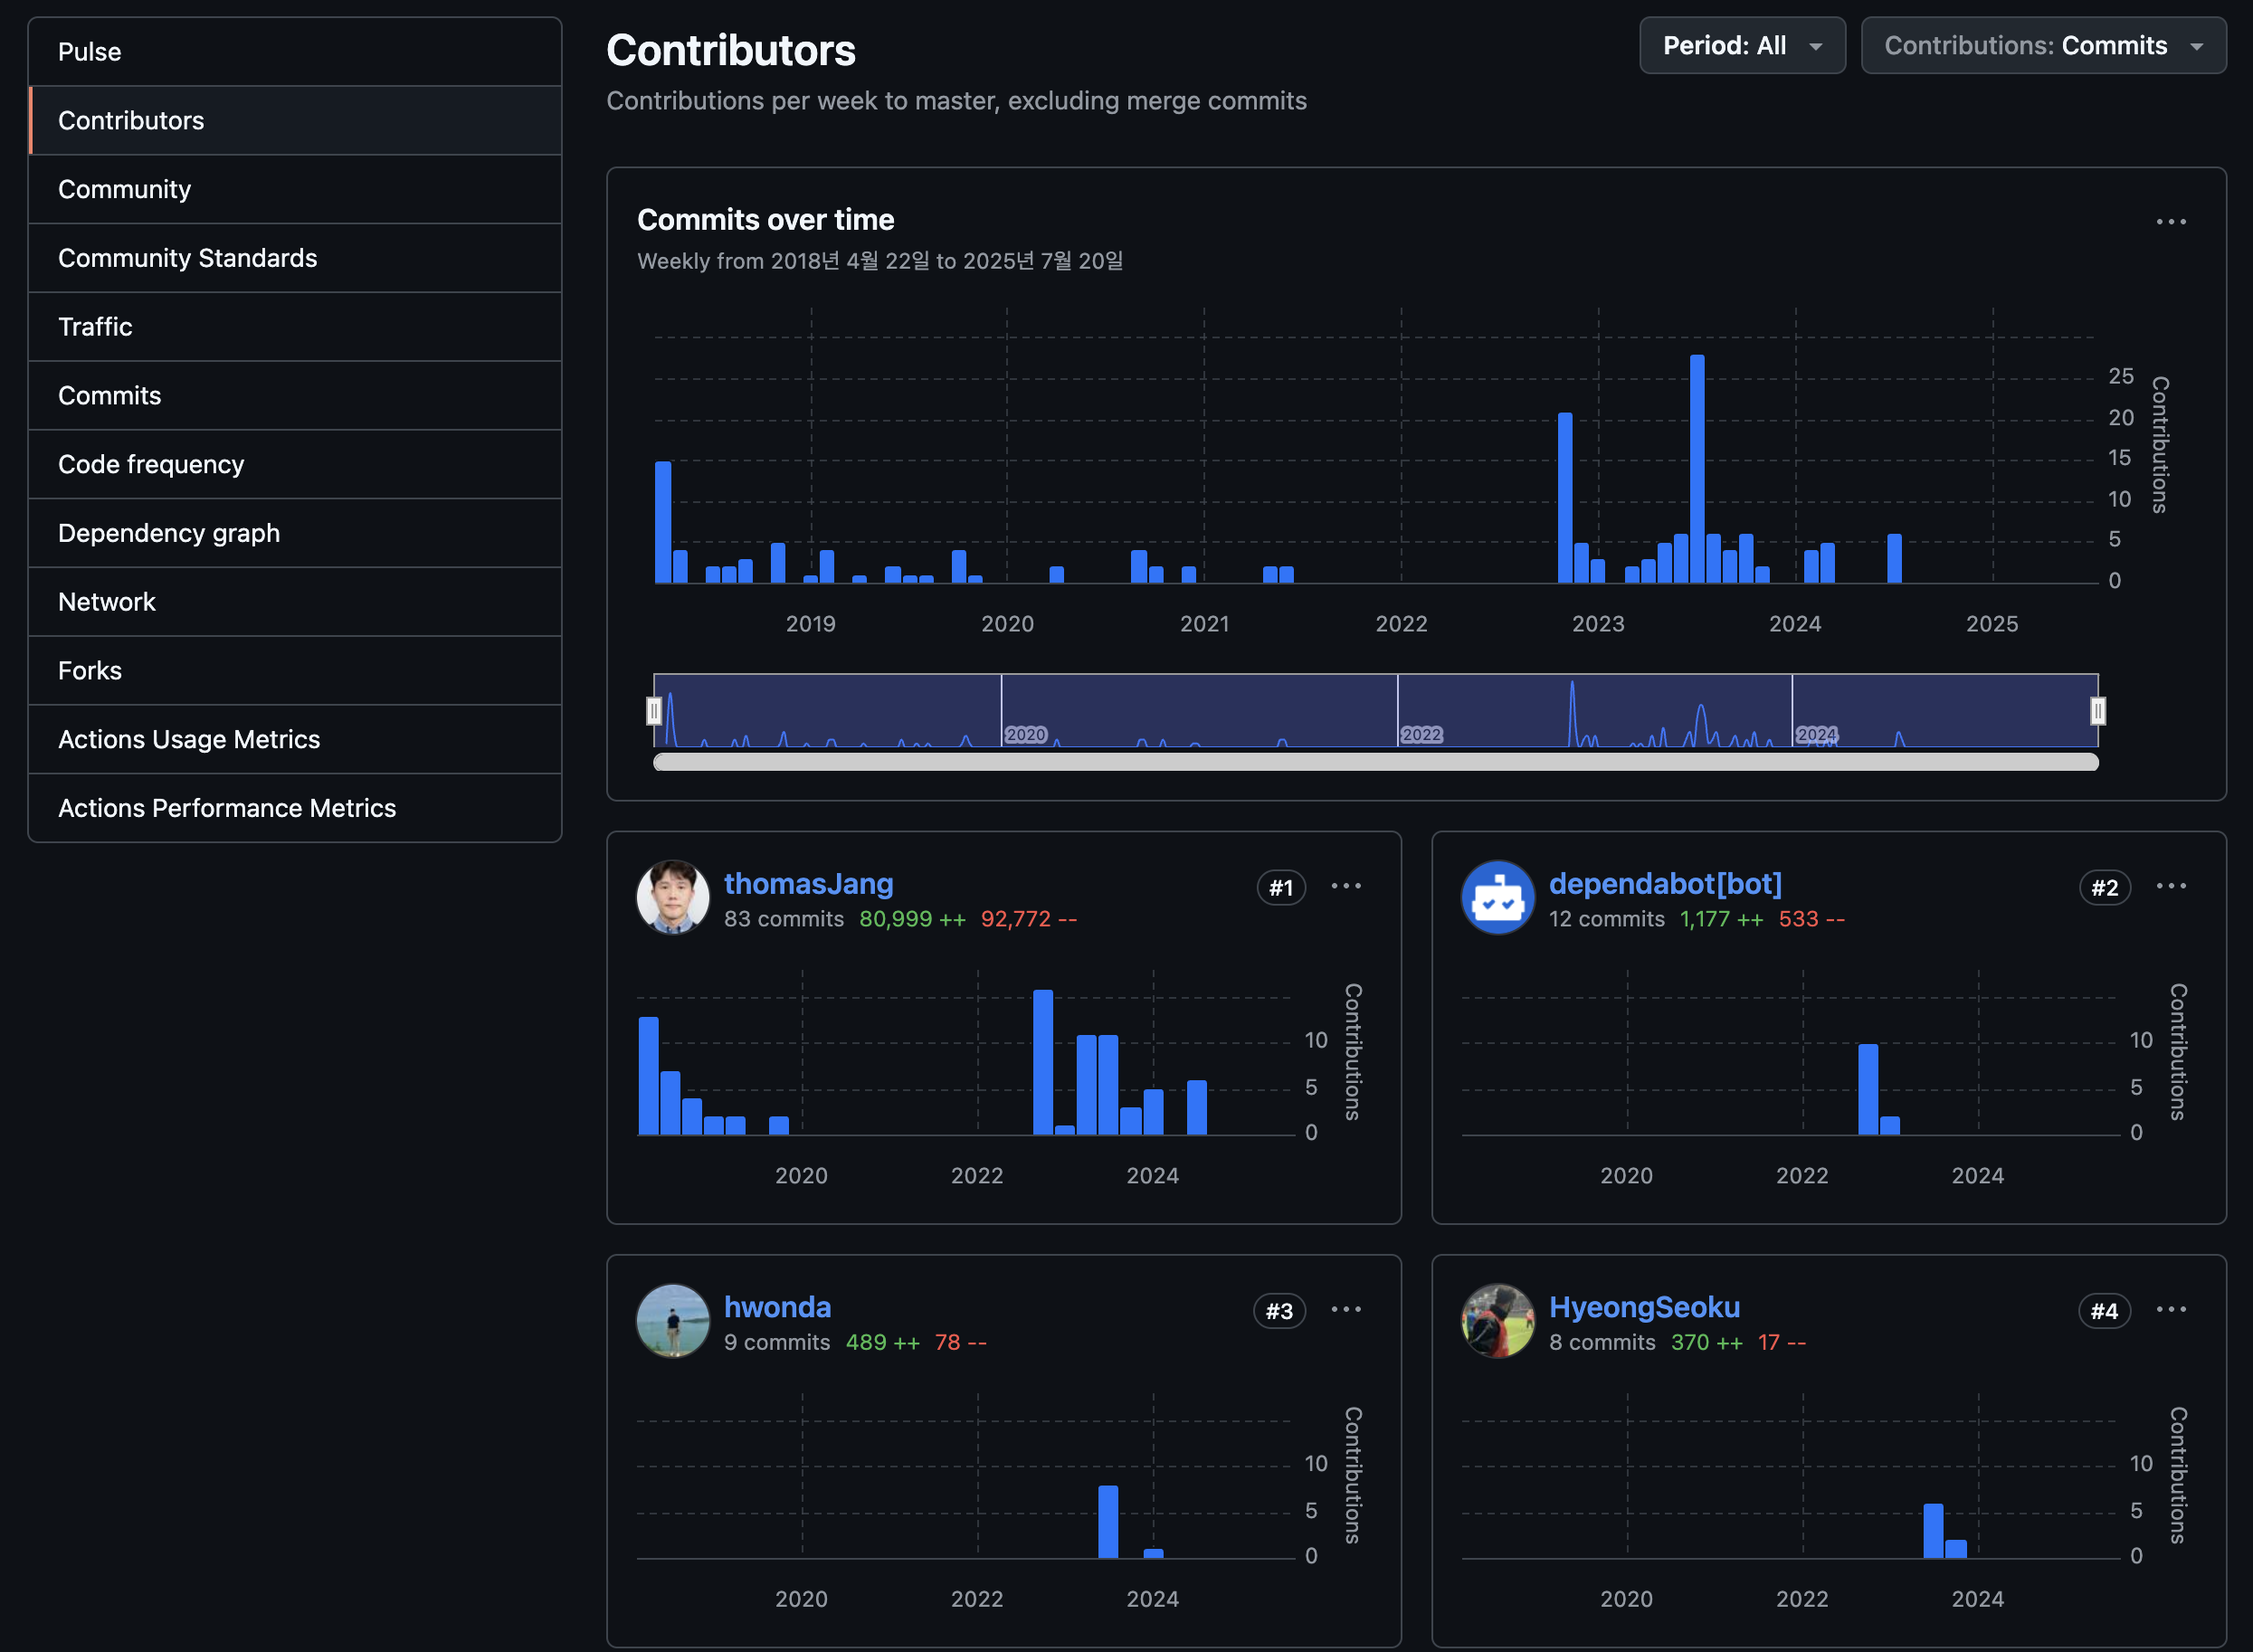Open Commits over time options menu
This screenshot has width=2253, height=1652.
point(2170,222)
